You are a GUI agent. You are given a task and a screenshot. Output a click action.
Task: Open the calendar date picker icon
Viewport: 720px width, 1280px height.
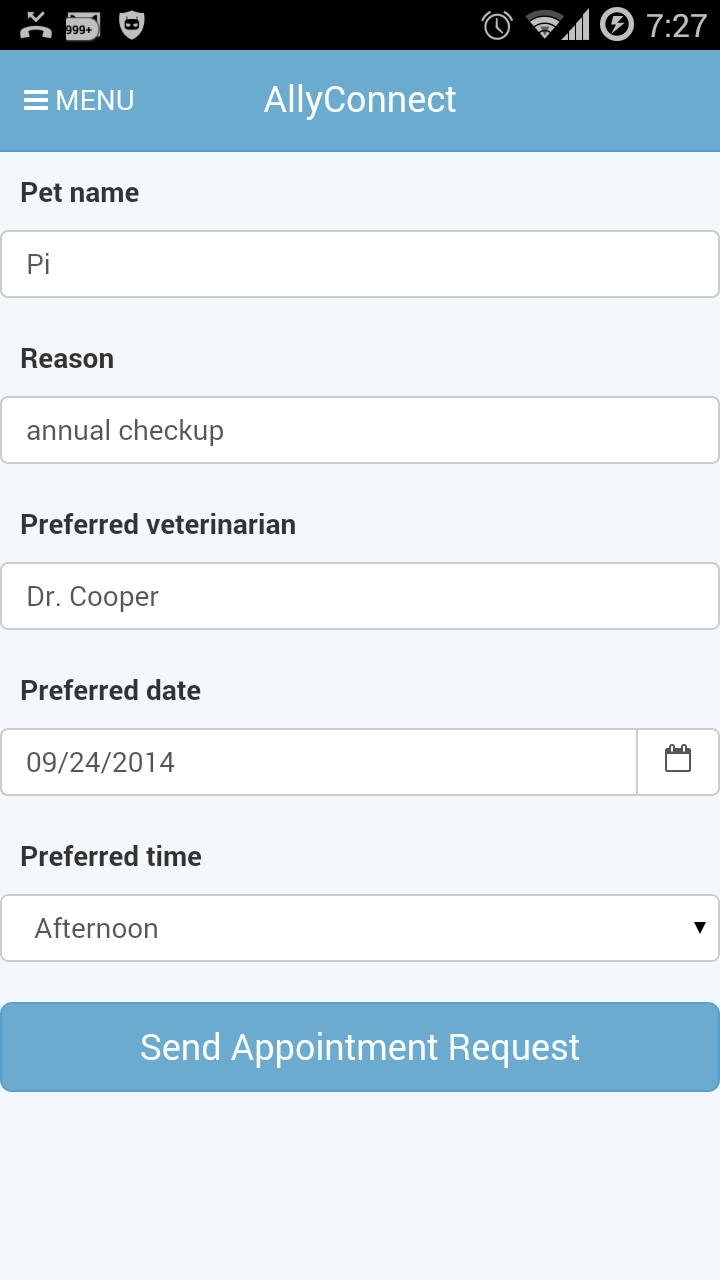click(x=678, y=760)
